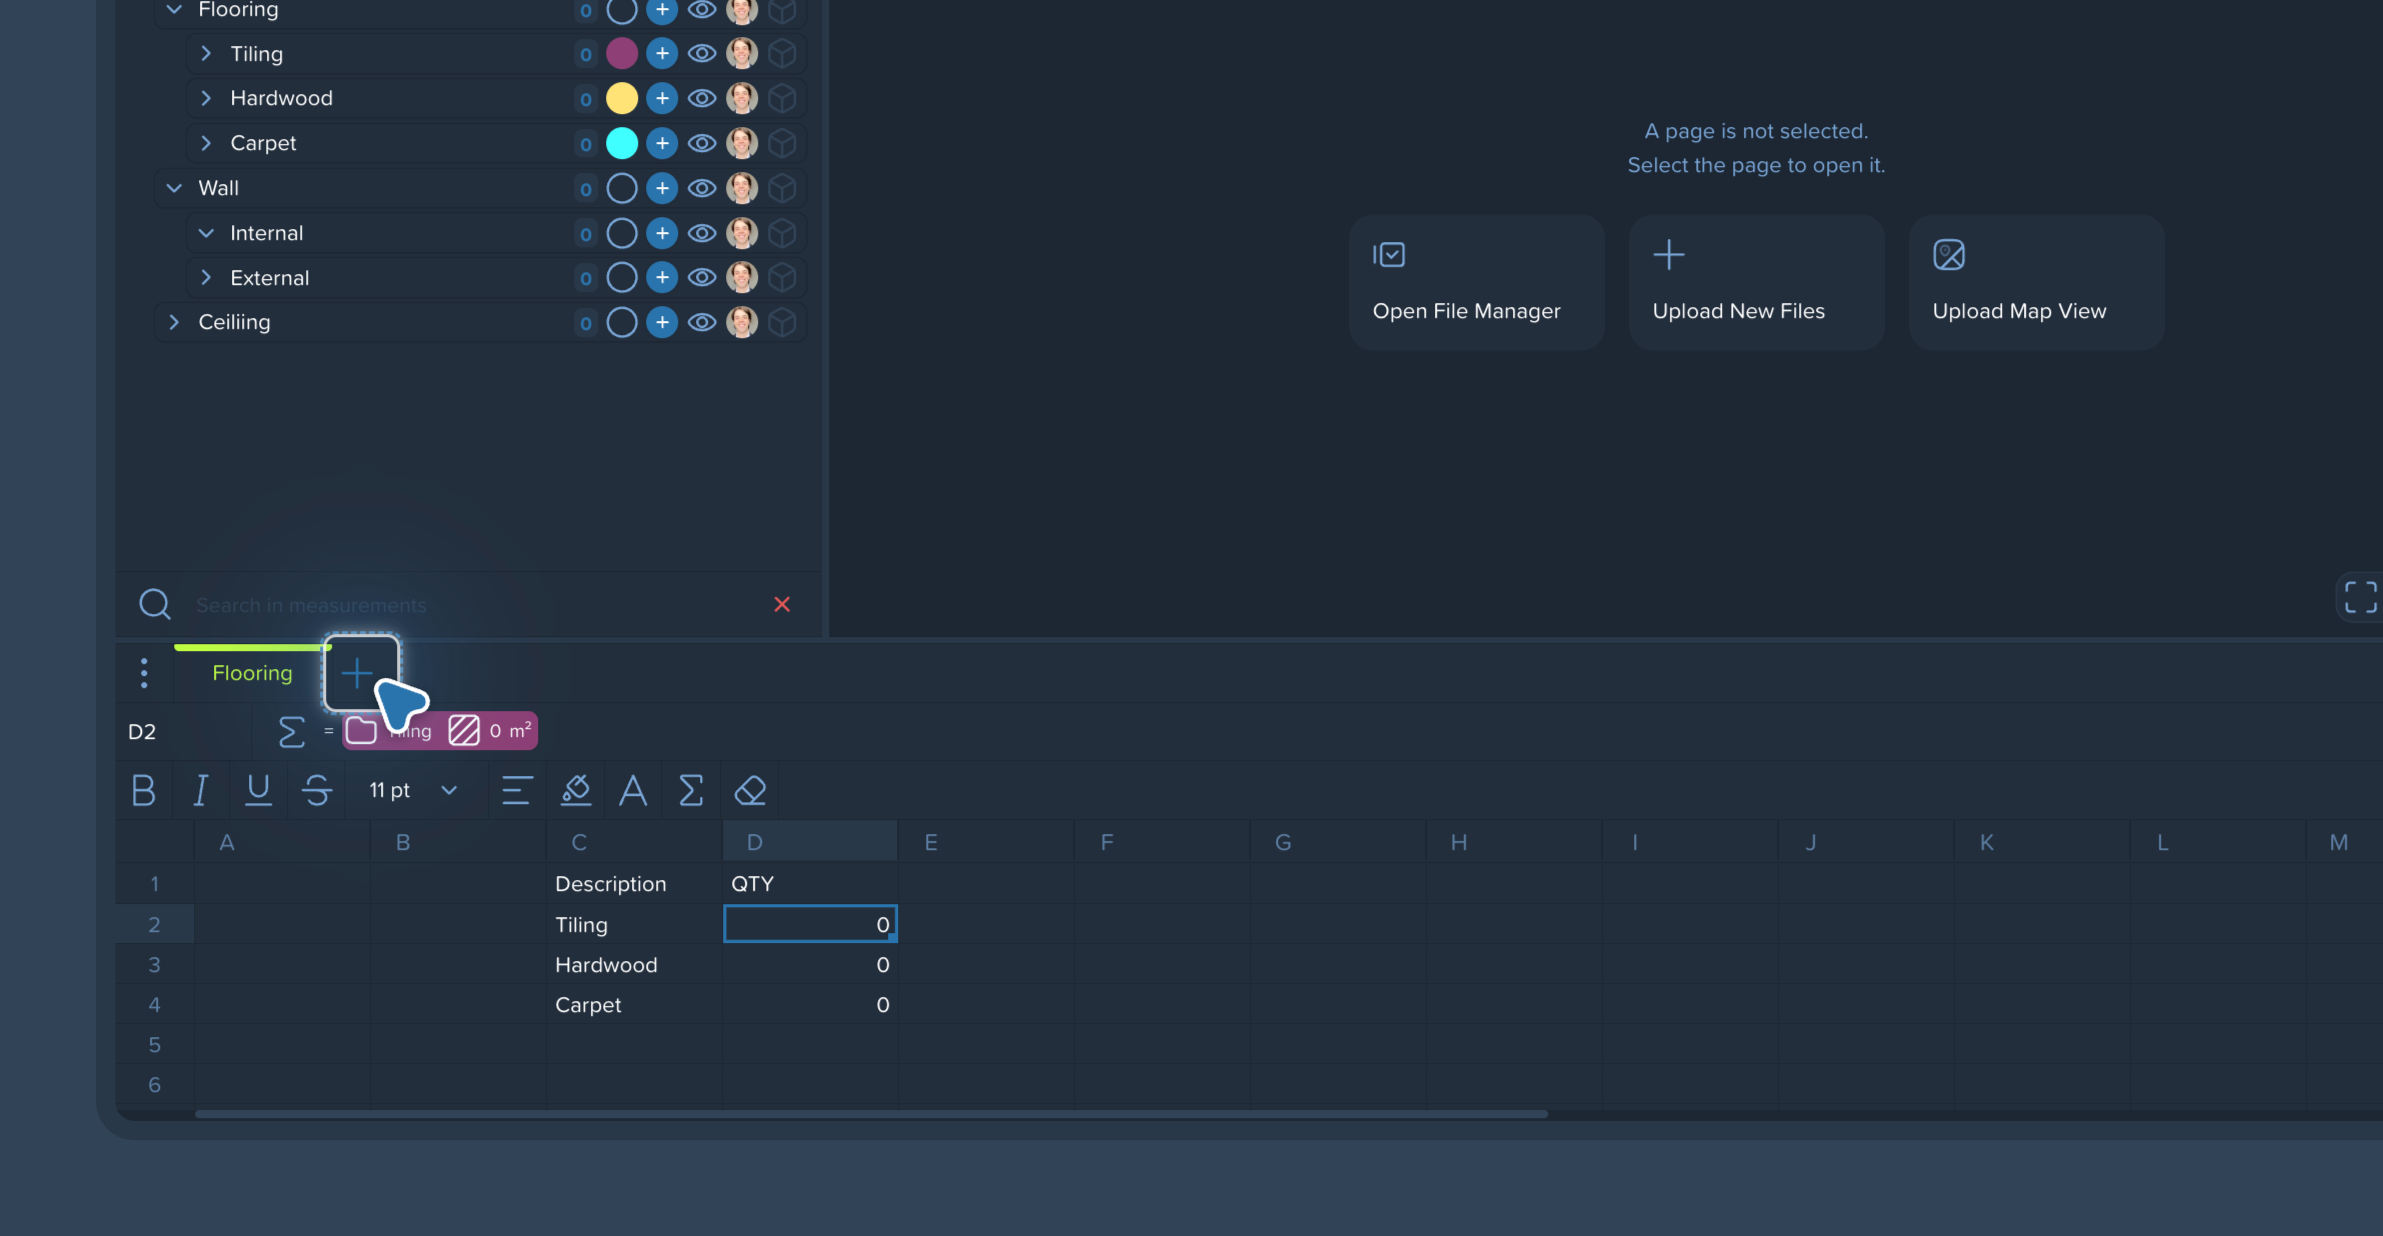Screen dimensions: 2383x1236
Task: Hide the Tiling group with eye icon
Action: [702, 53]
